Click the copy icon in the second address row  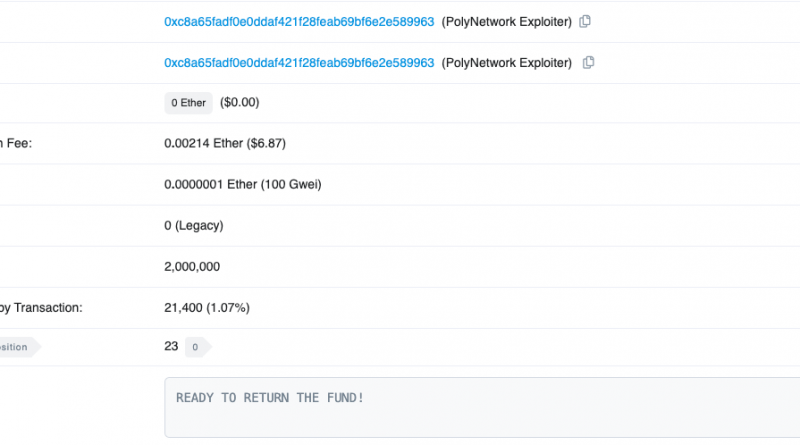pos(588,62)
